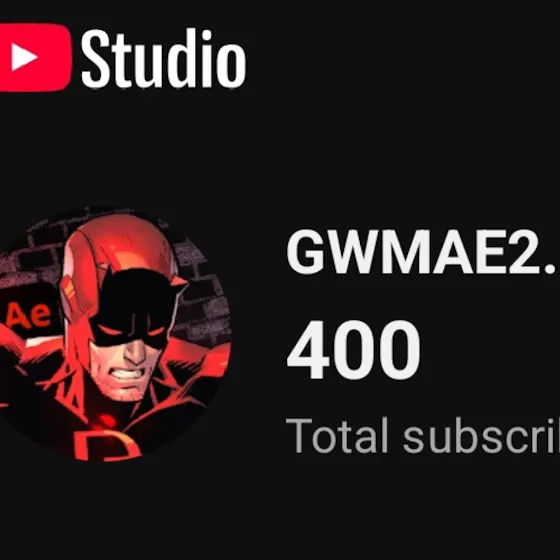
Task: Click the word Total under 400
Action: click(x=337, y=435)
